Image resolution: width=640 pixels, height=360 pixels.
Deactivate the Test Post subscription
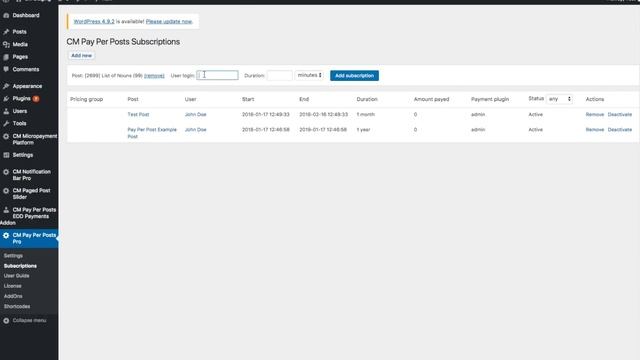[620, 115]
